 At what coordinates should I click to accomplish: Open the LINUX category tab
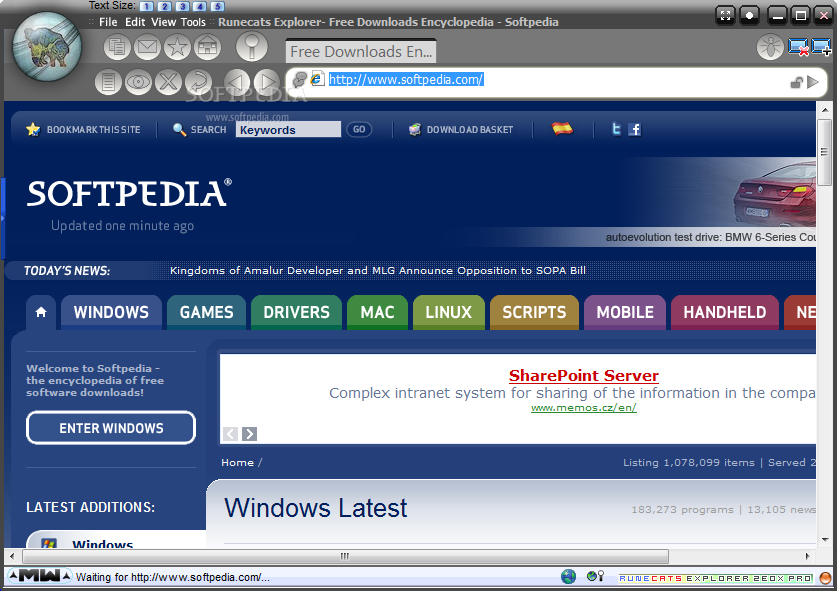click(x=449, y=312)
